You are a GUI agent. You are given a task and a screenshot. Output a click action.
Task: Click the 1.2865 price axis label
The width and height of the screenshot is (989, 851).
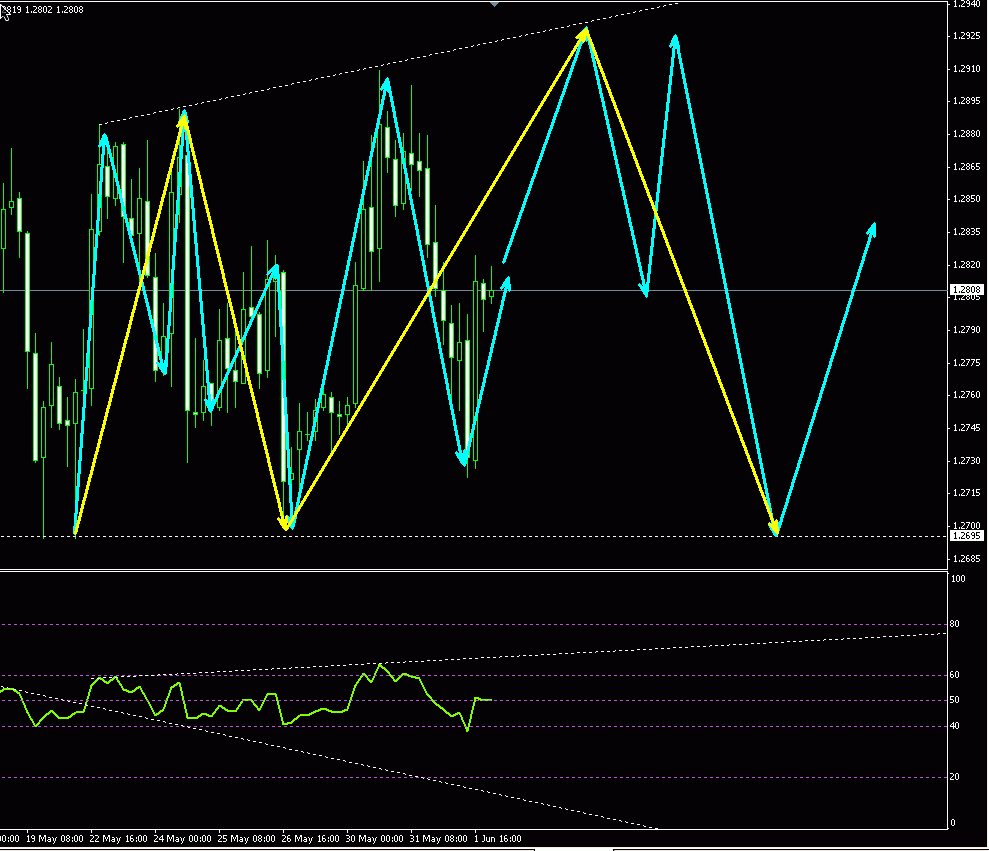967,167
